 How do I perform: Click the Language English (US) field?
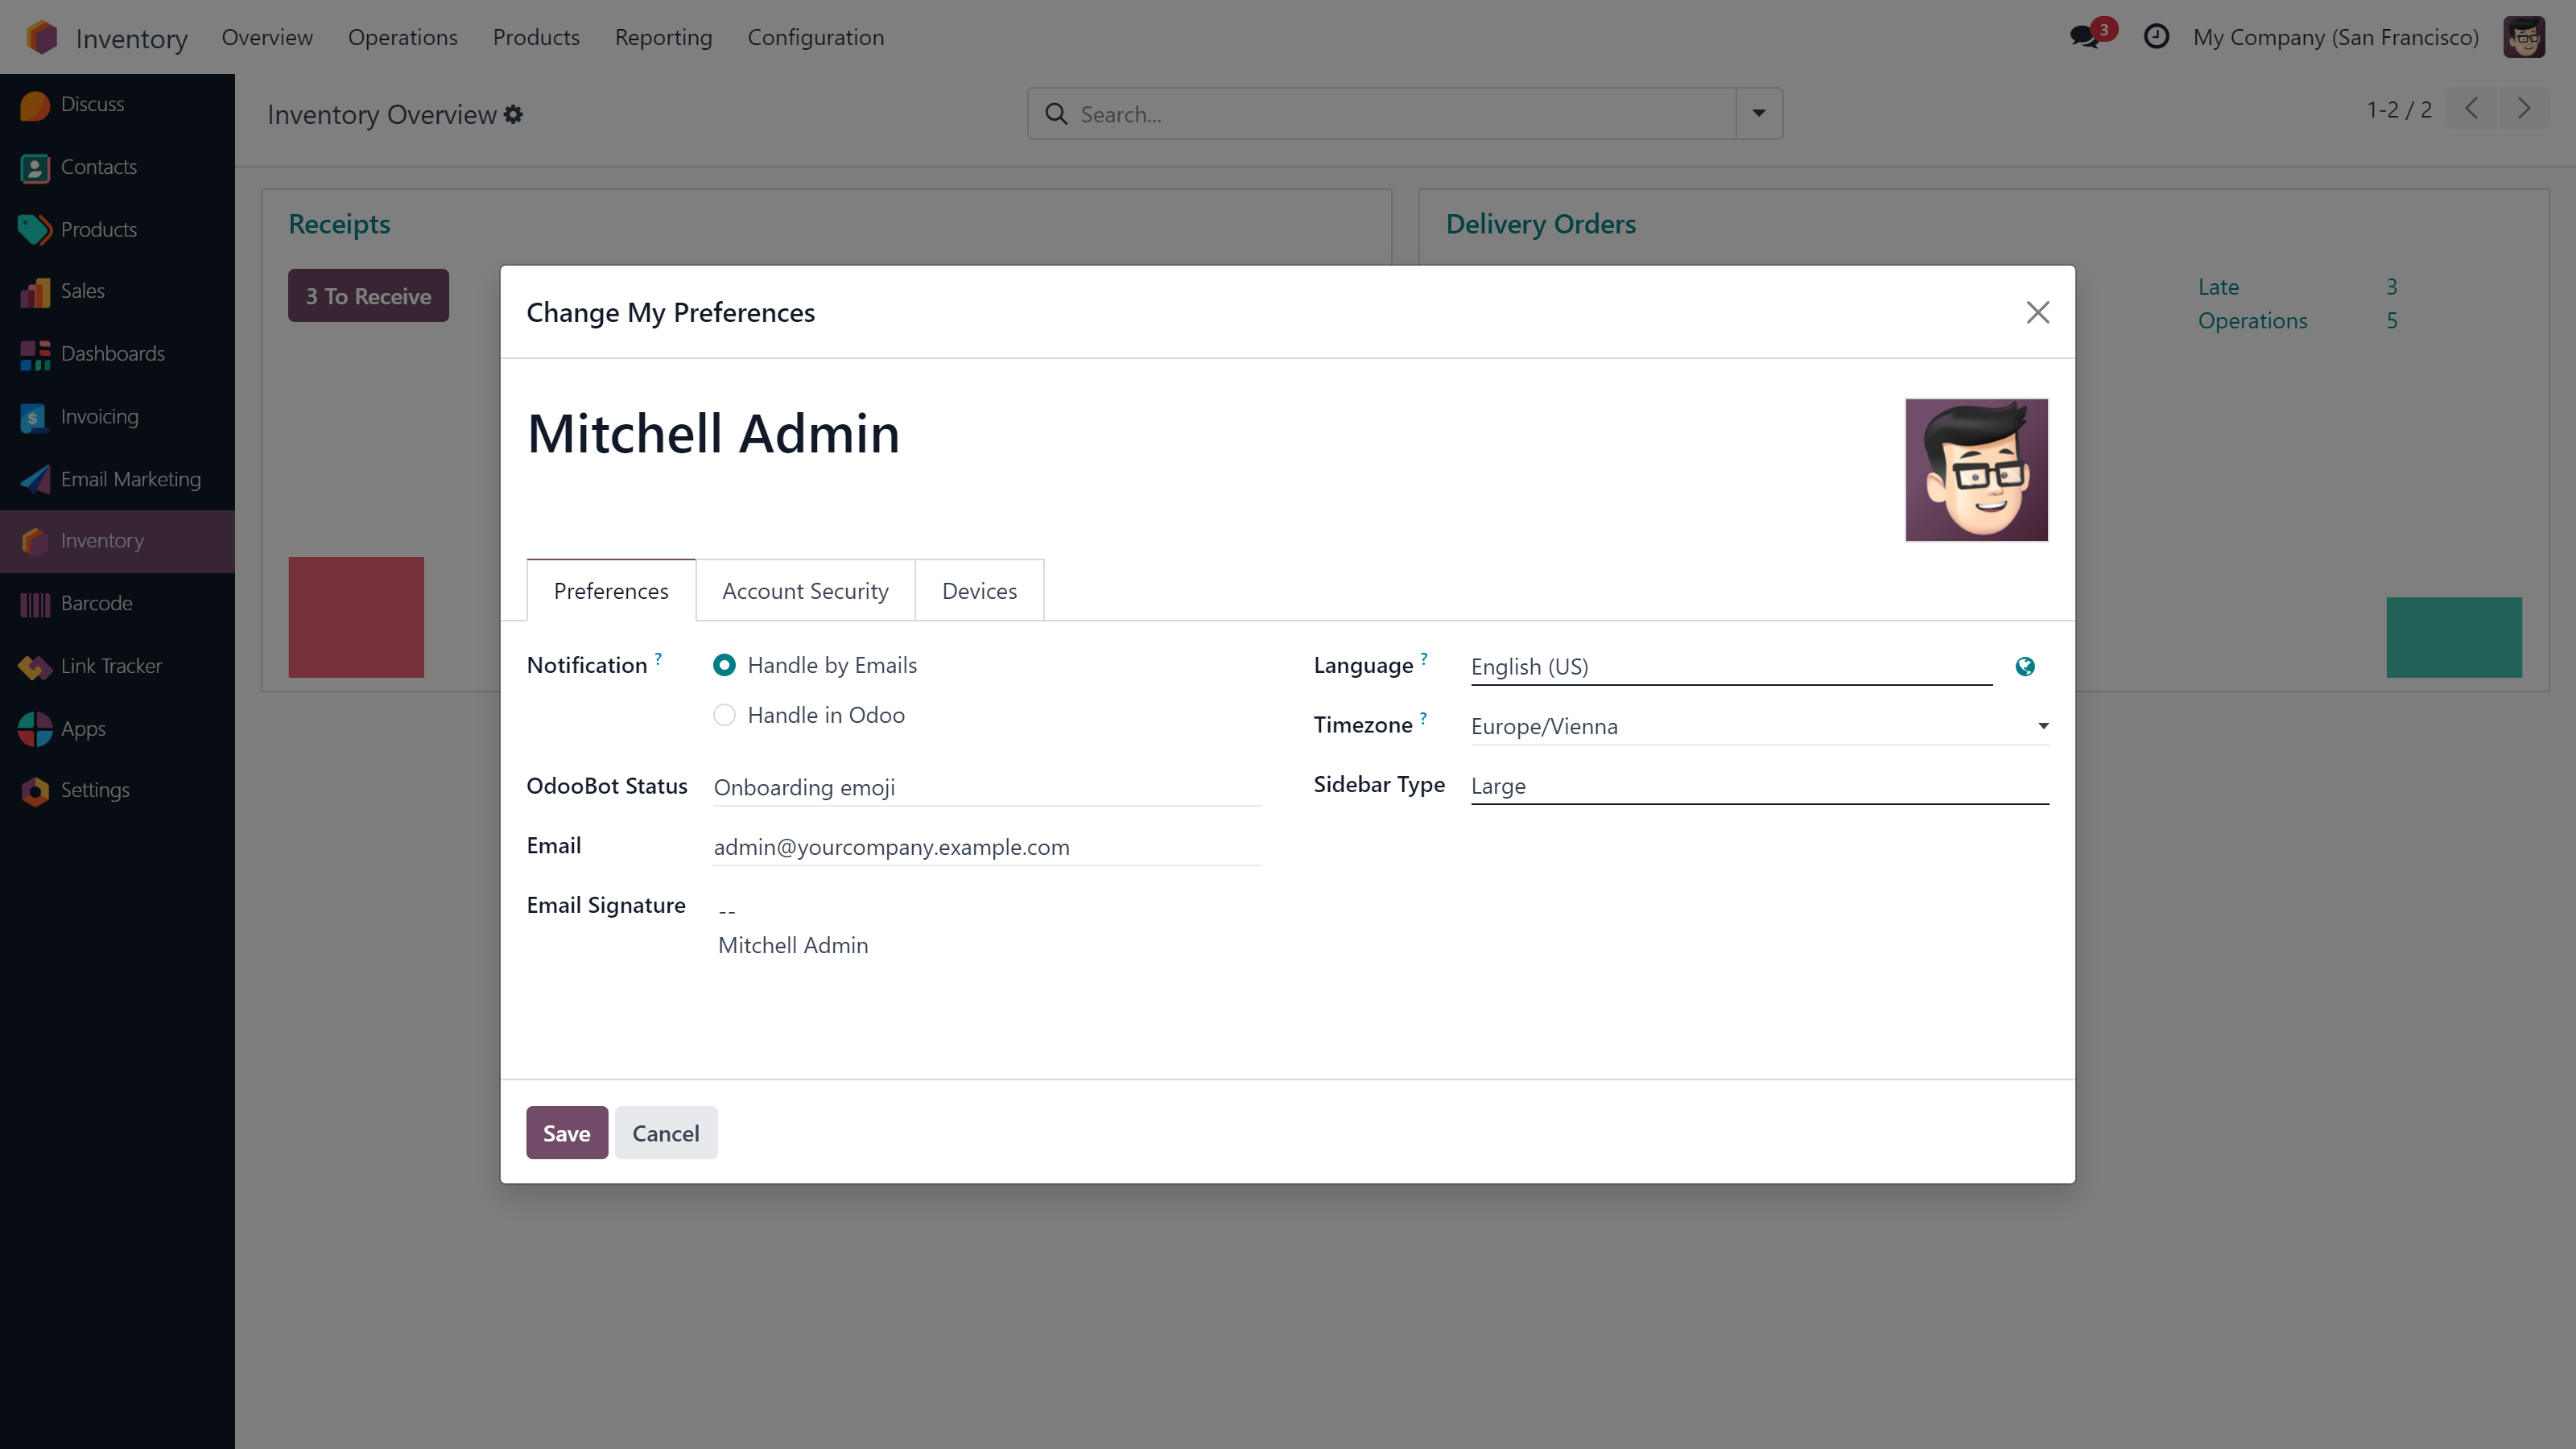point(1730,667)
